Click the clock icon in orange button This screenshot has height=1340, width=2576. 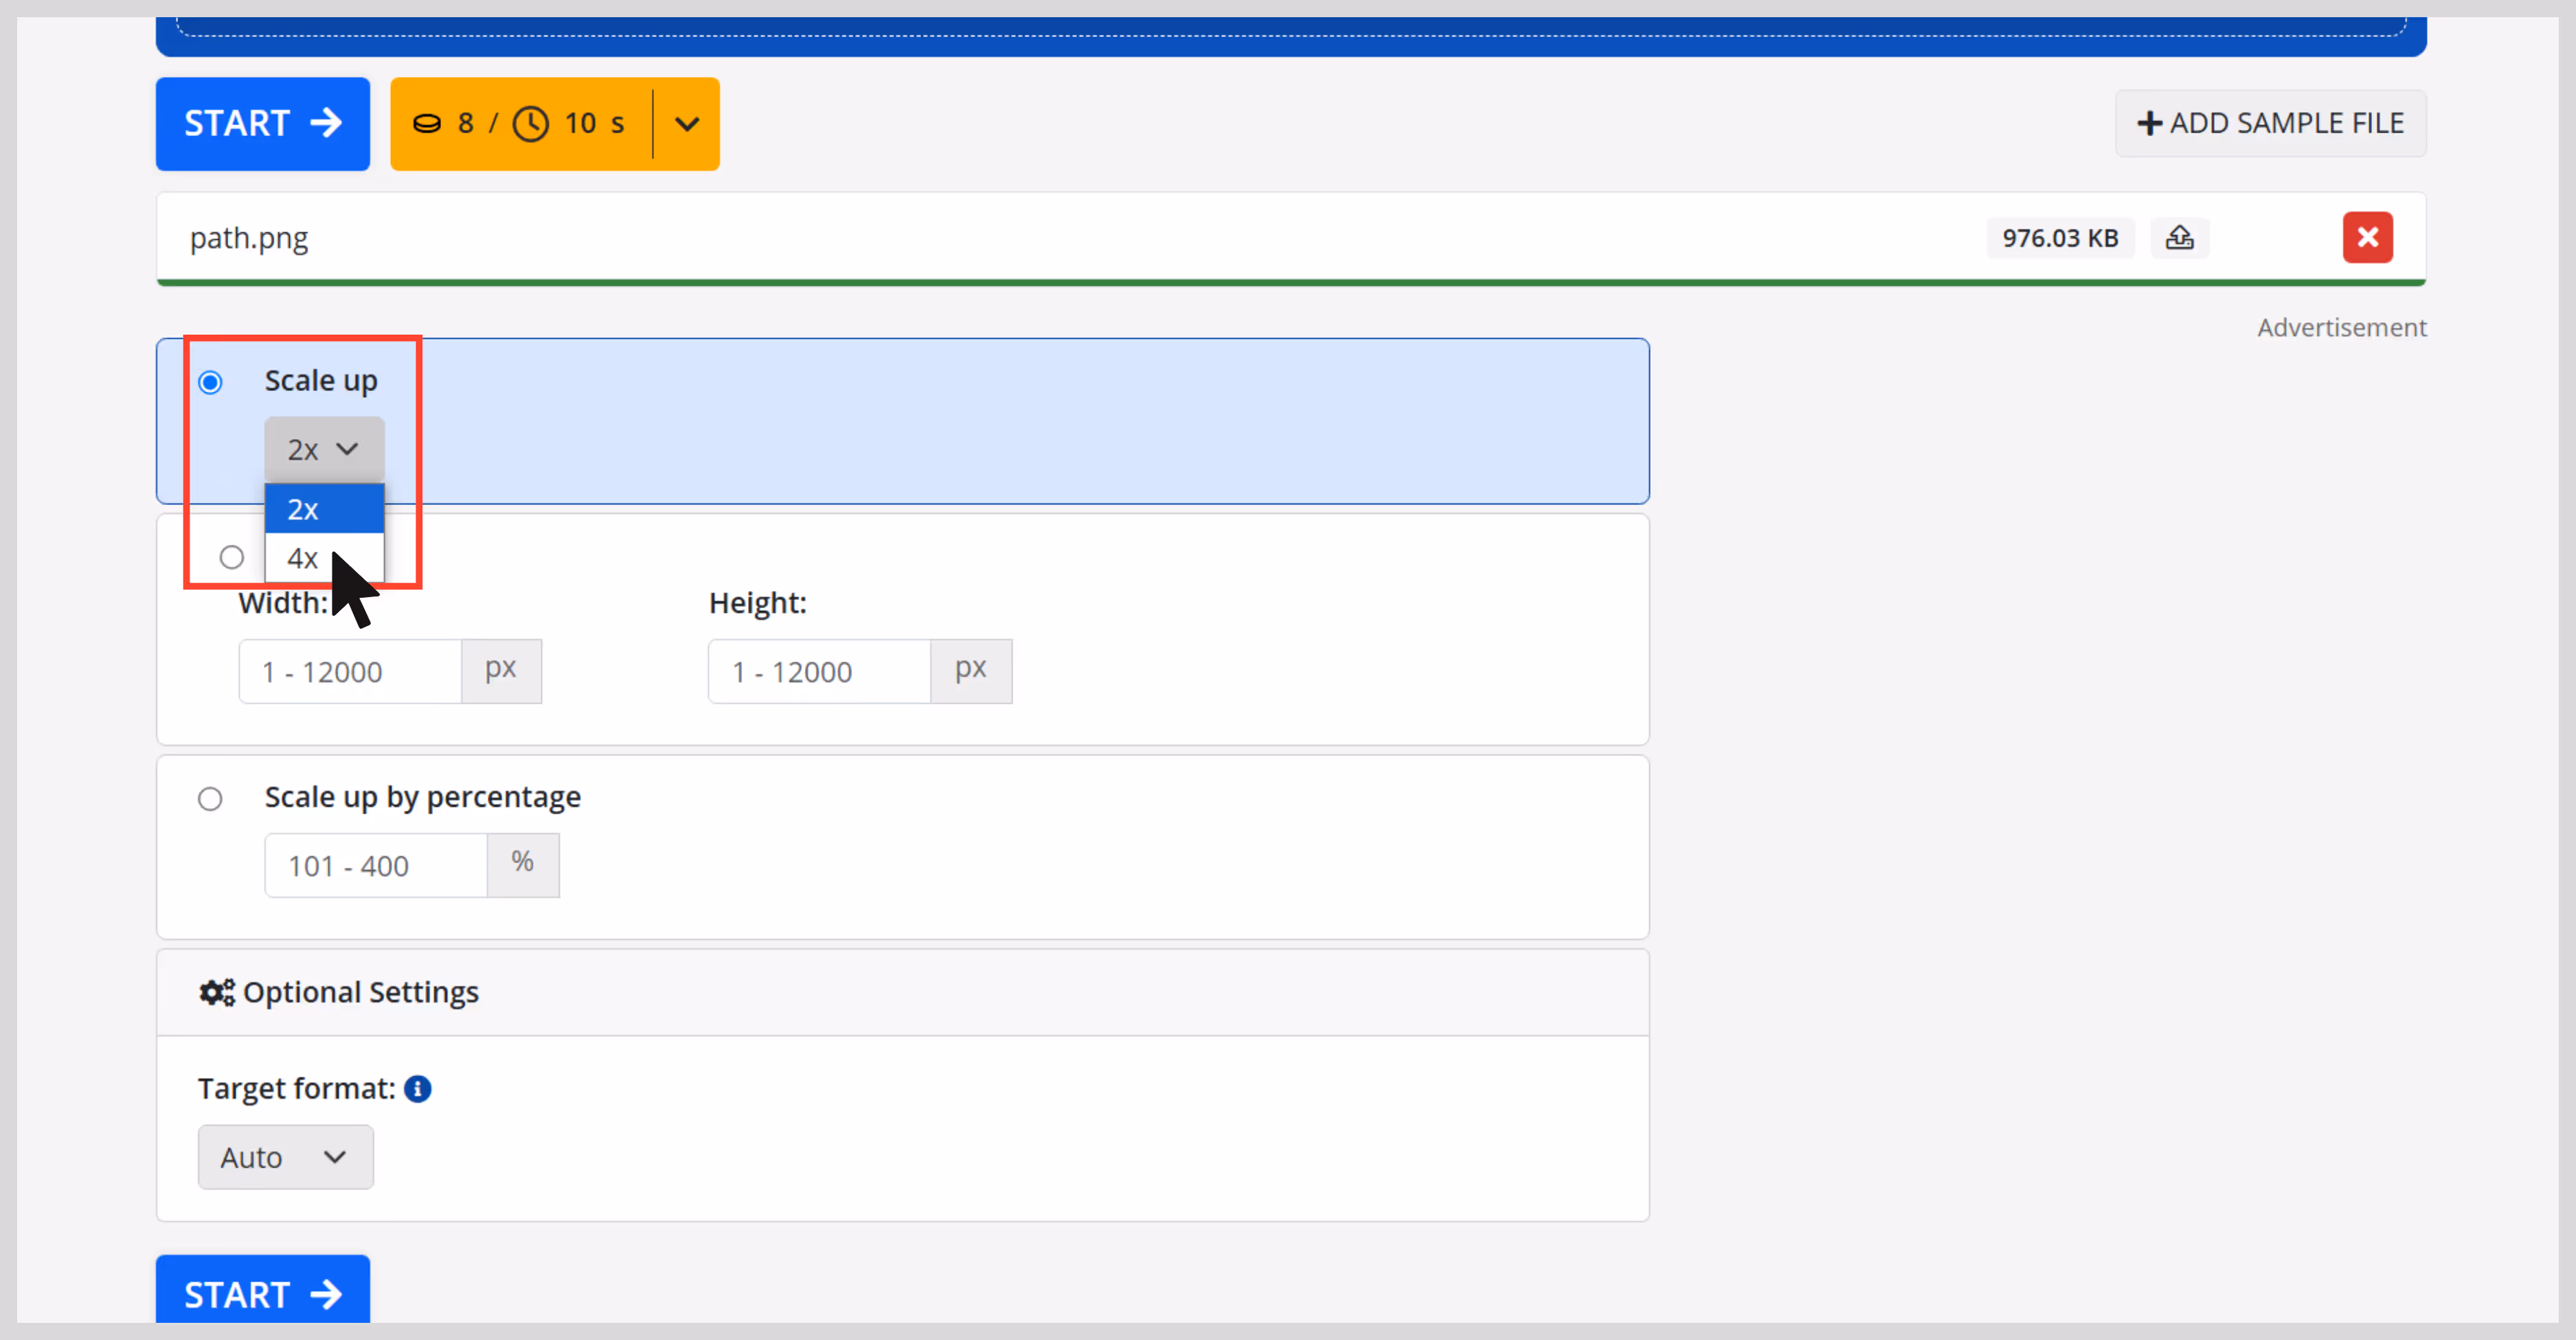click(x=530, y=124)
